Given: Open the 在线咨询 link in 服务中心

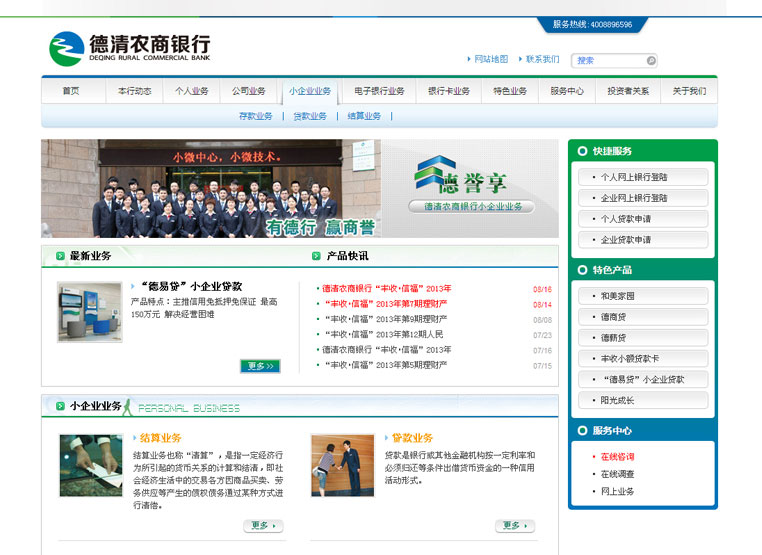Looking at the screenshot, I should (x=617, y=457).
